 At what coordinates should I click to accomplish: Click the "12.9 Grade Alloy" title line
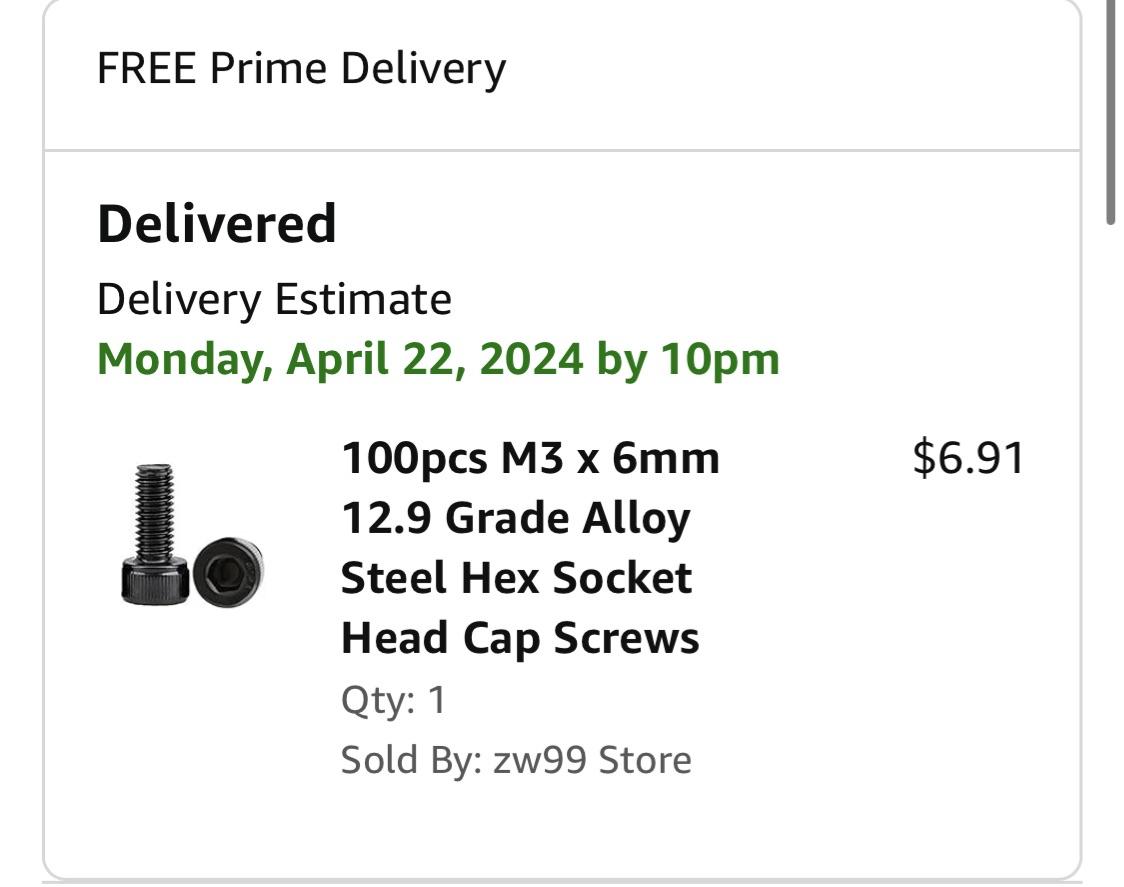point(515,519)
